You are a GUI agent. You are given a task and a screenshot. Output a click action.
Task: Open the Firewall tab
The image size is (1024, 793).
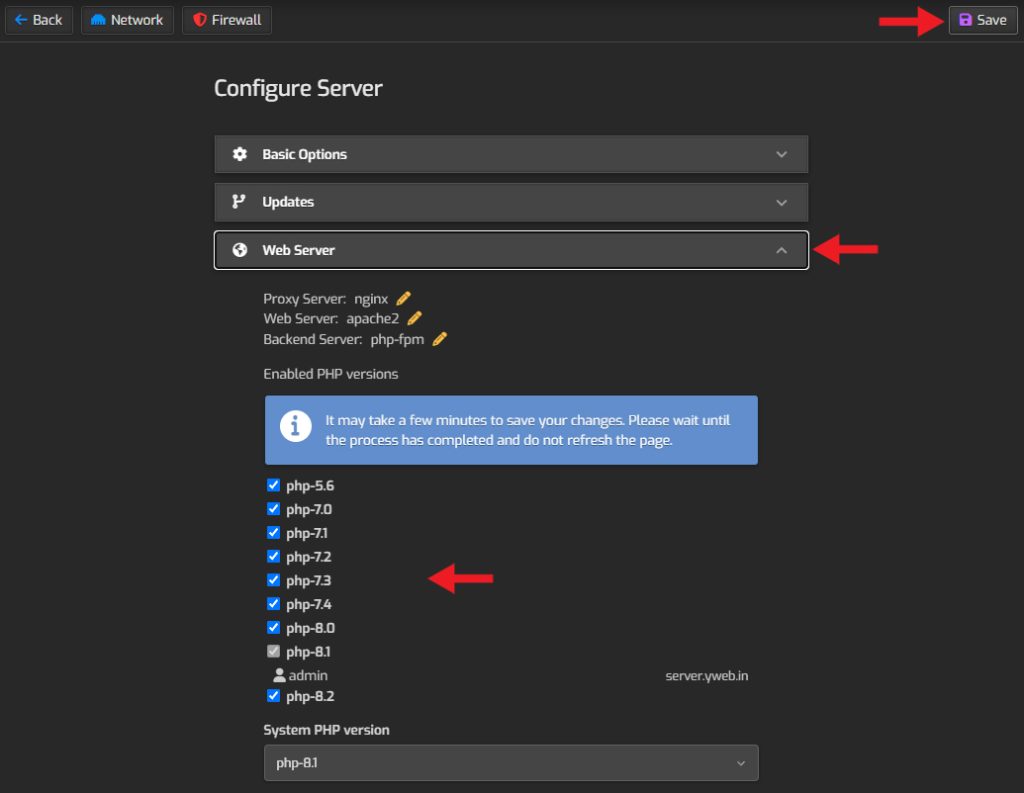[227, 20]
